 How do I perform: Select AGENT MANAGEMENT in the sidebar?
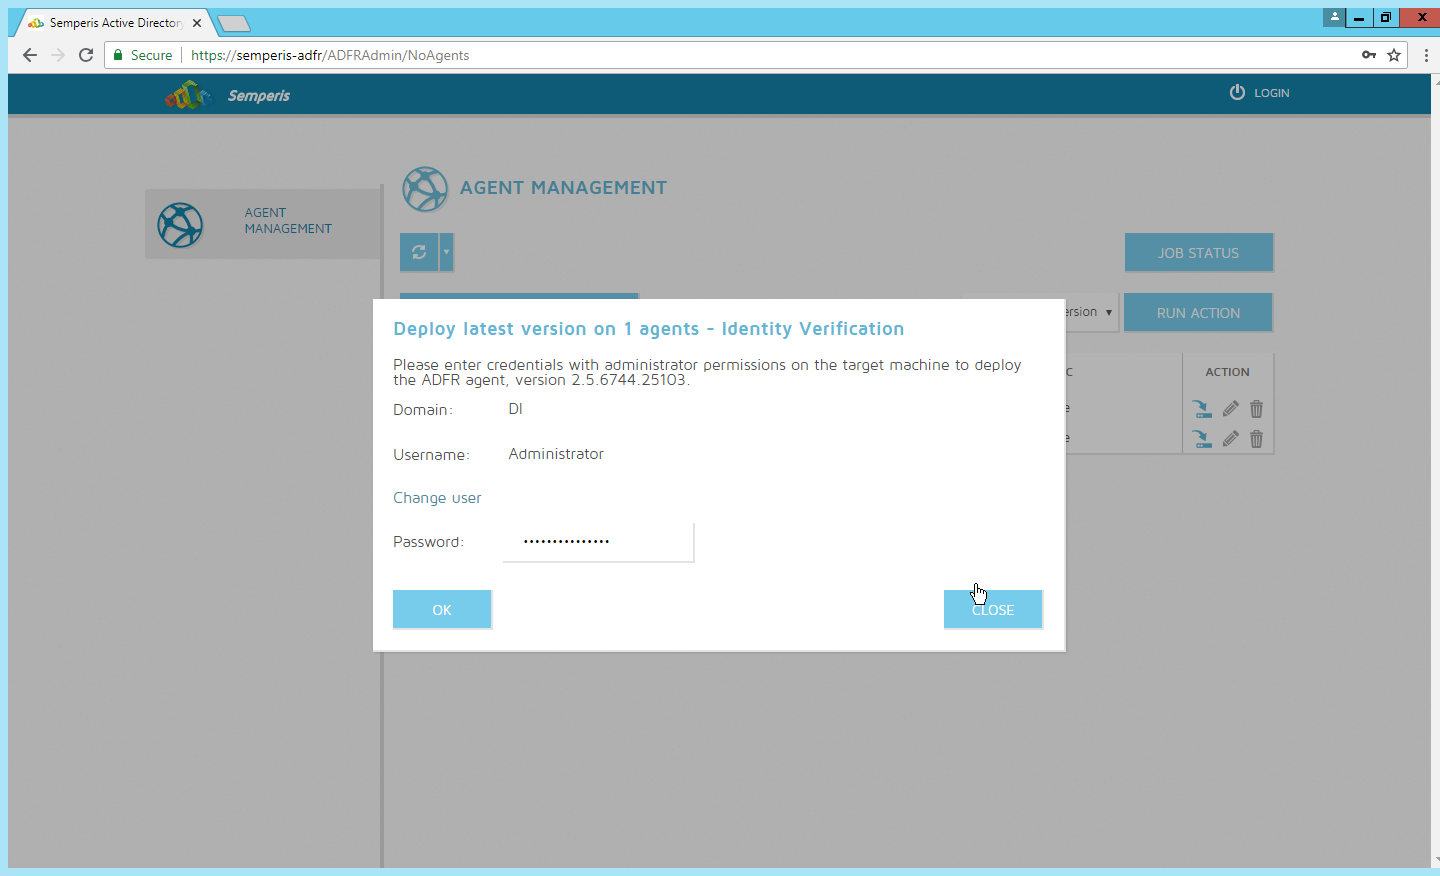[263, 224]
